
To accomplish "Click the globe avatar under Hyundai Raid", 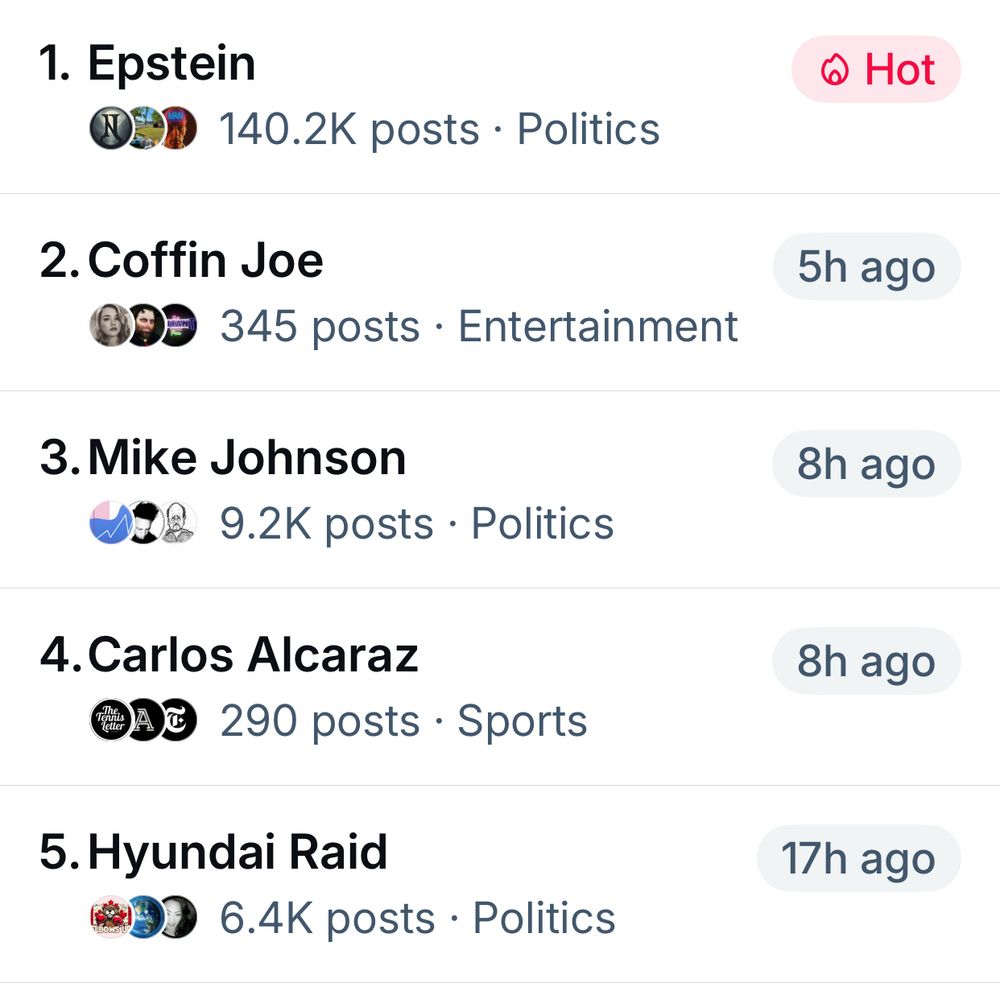I will [144, 917].
